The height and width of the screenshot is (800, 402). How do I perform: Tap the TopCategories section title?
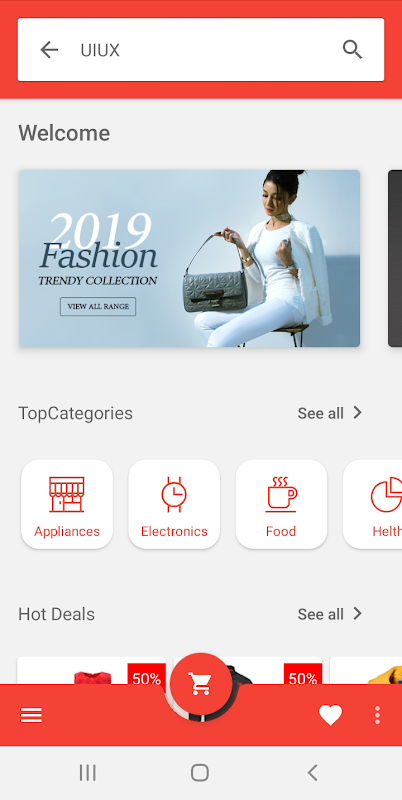tap(76, 413)
